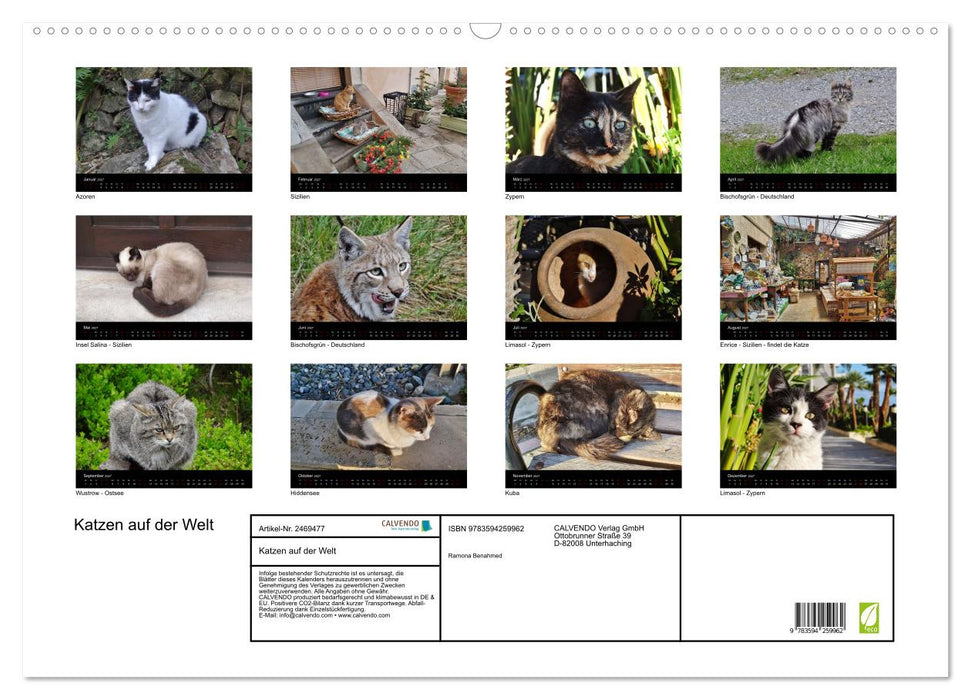
Task: Click 'D-82008 Unterhaching' address line
Action: coord(593,543)
